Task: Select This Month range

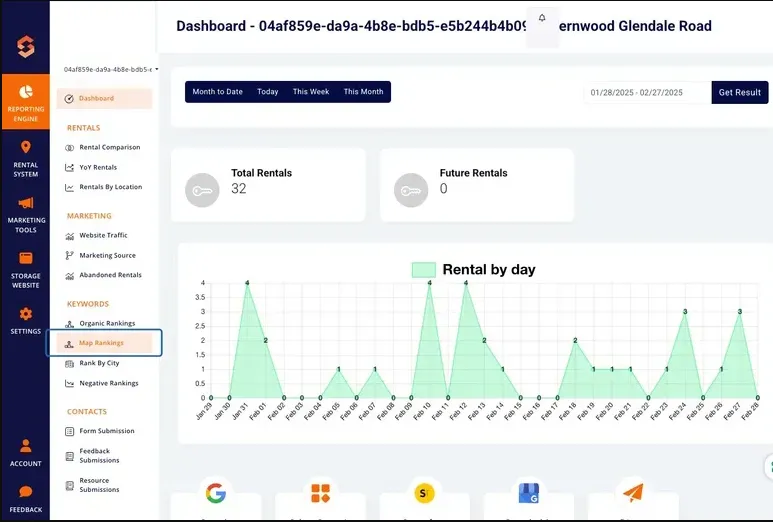Action: pos(363,92)
